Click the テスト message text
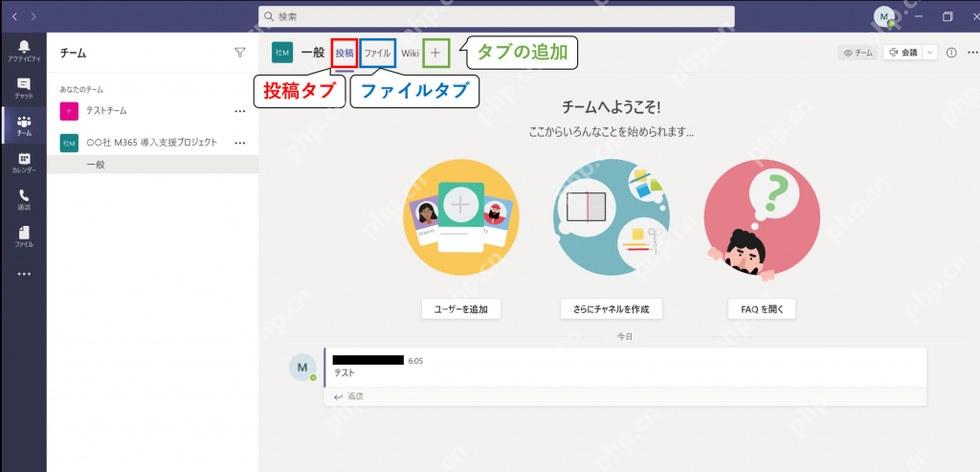This screenshot has width=980, height=472. [x=344, y=373]
